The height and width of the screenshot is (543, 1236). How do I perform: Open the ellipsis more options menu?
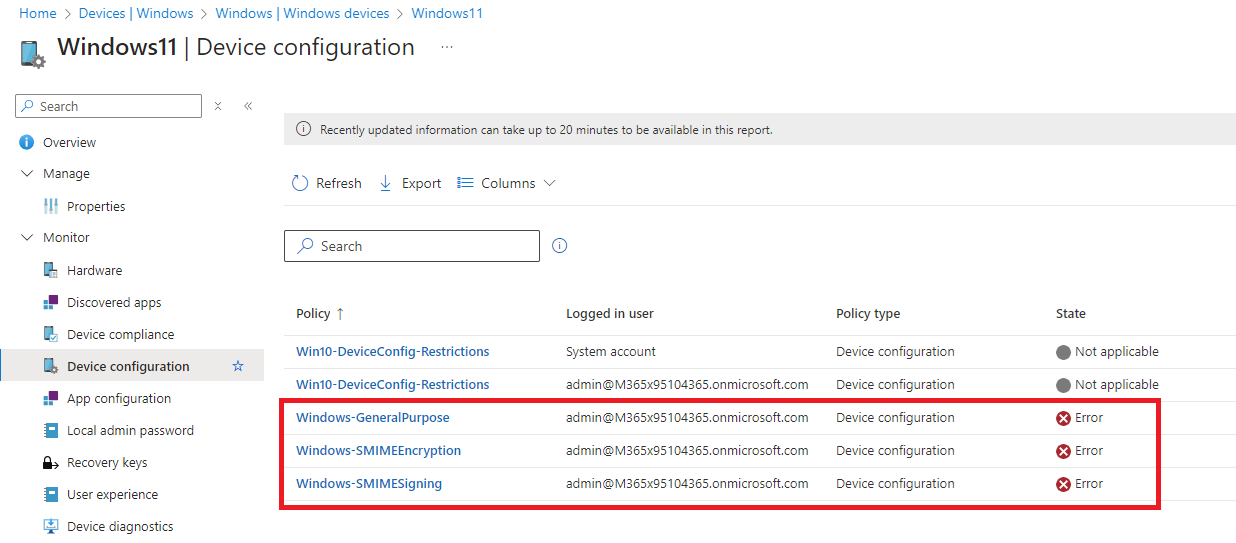tap(447, 47)
